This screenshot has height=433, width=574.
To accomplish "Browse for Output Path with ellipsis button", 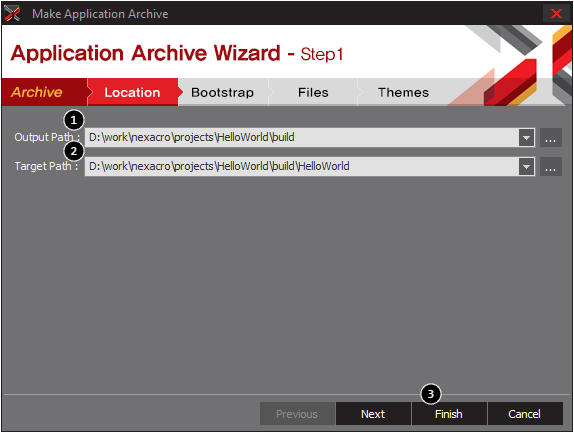I will tap(551, 138).
